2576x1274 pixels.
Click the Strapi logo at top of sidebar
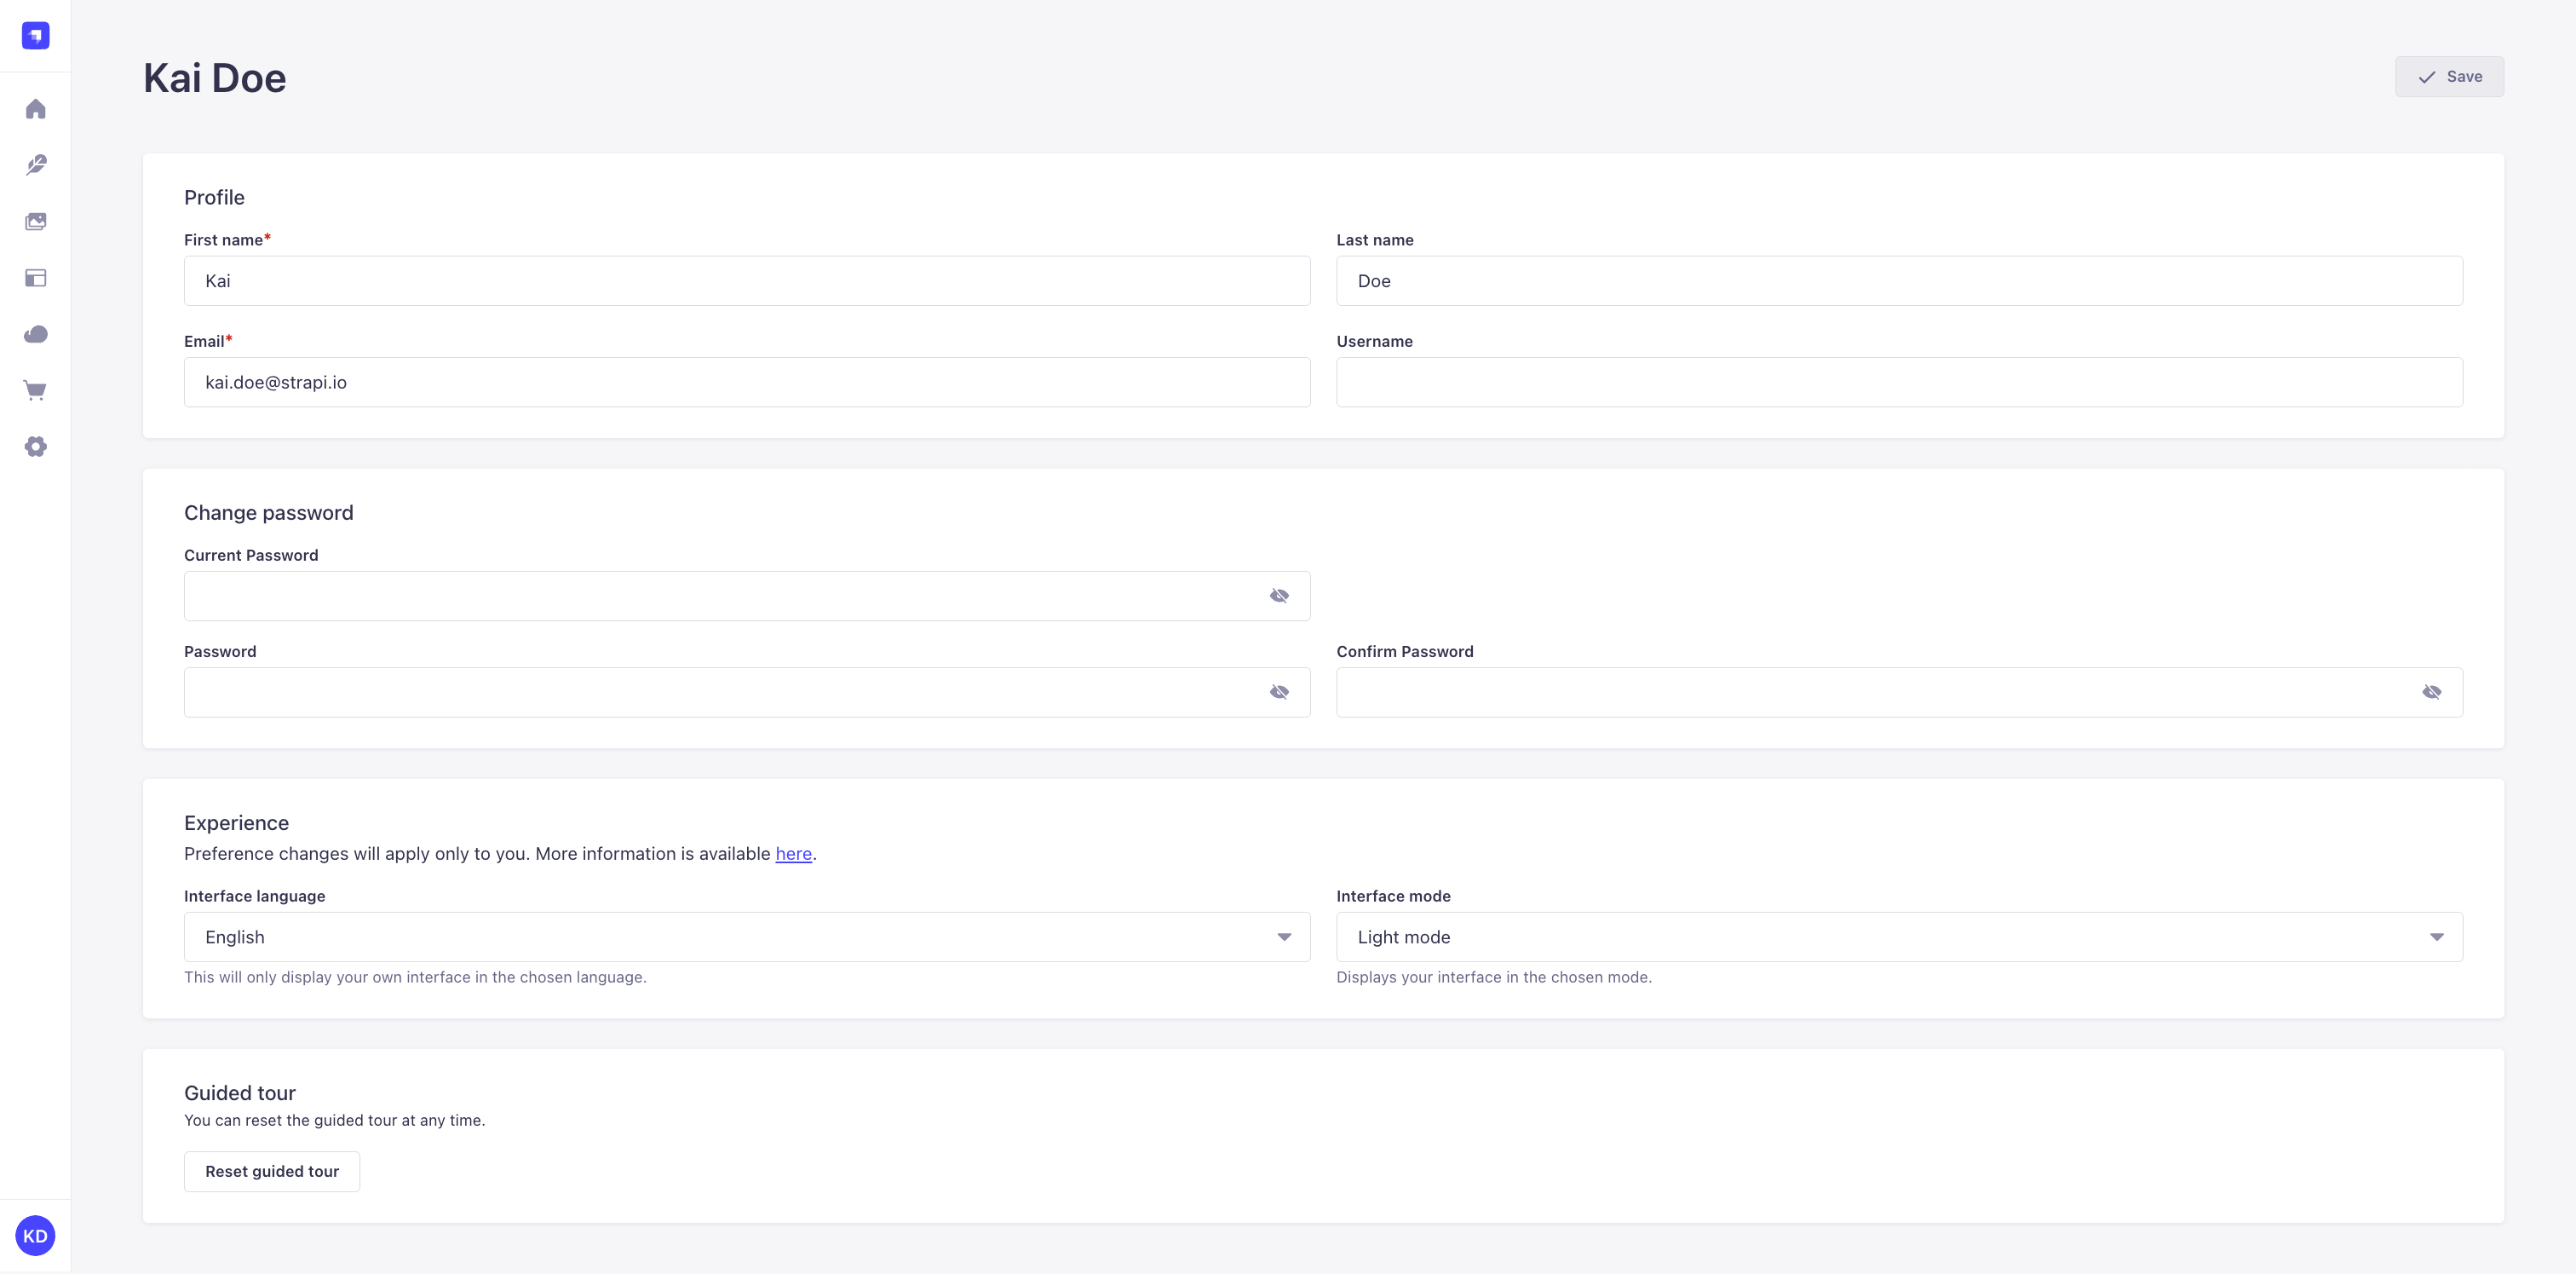coord(35,35)
